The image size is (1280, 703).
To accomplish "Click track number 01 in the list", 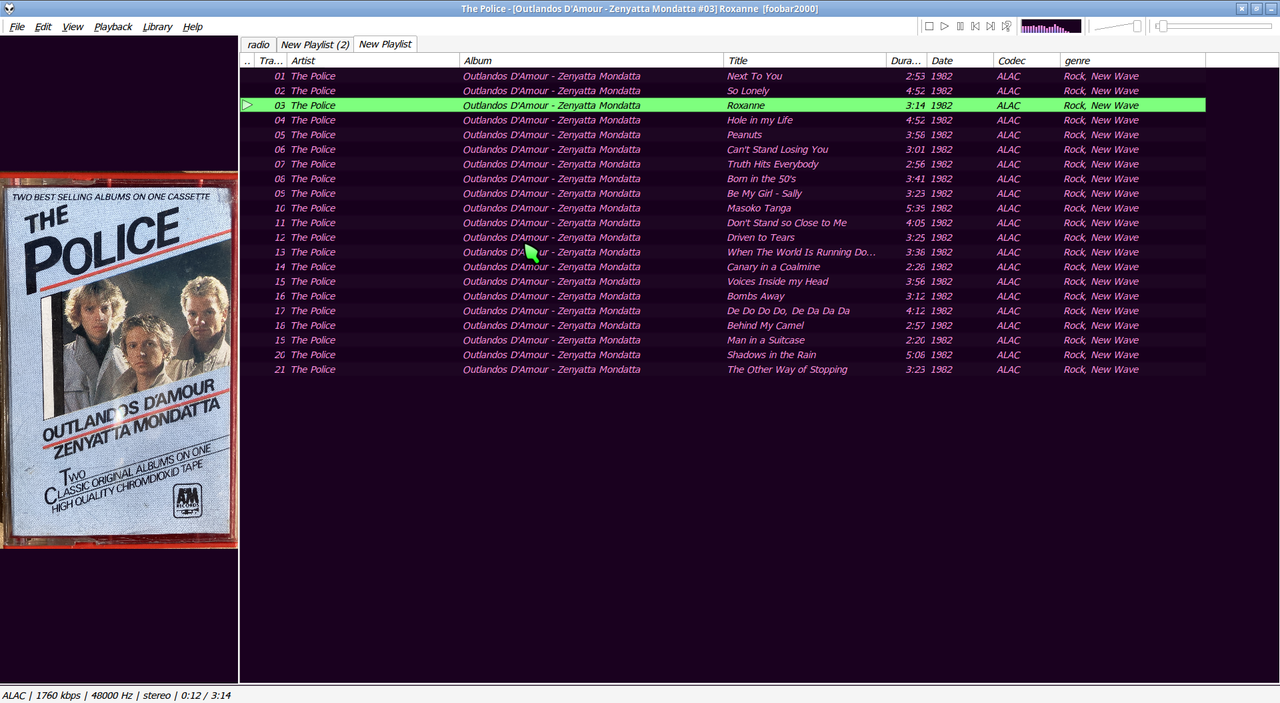I will 280,76.
